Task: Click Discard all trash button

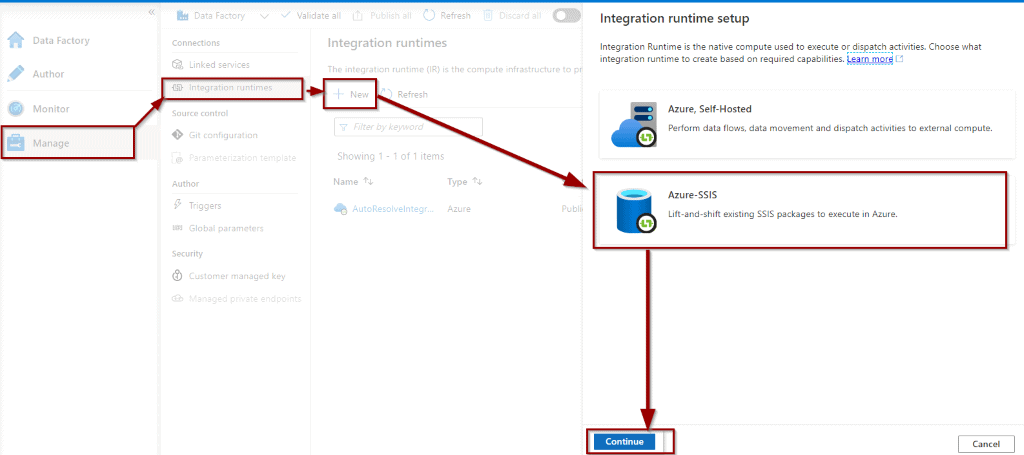Action: 512,16
